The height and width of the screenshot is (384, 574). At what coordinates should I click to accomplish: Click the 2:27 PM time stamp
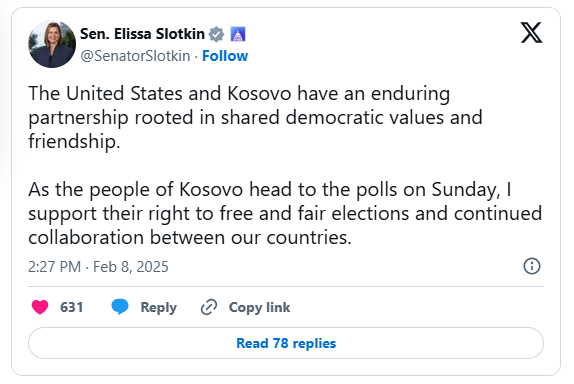tap(55, 267)
